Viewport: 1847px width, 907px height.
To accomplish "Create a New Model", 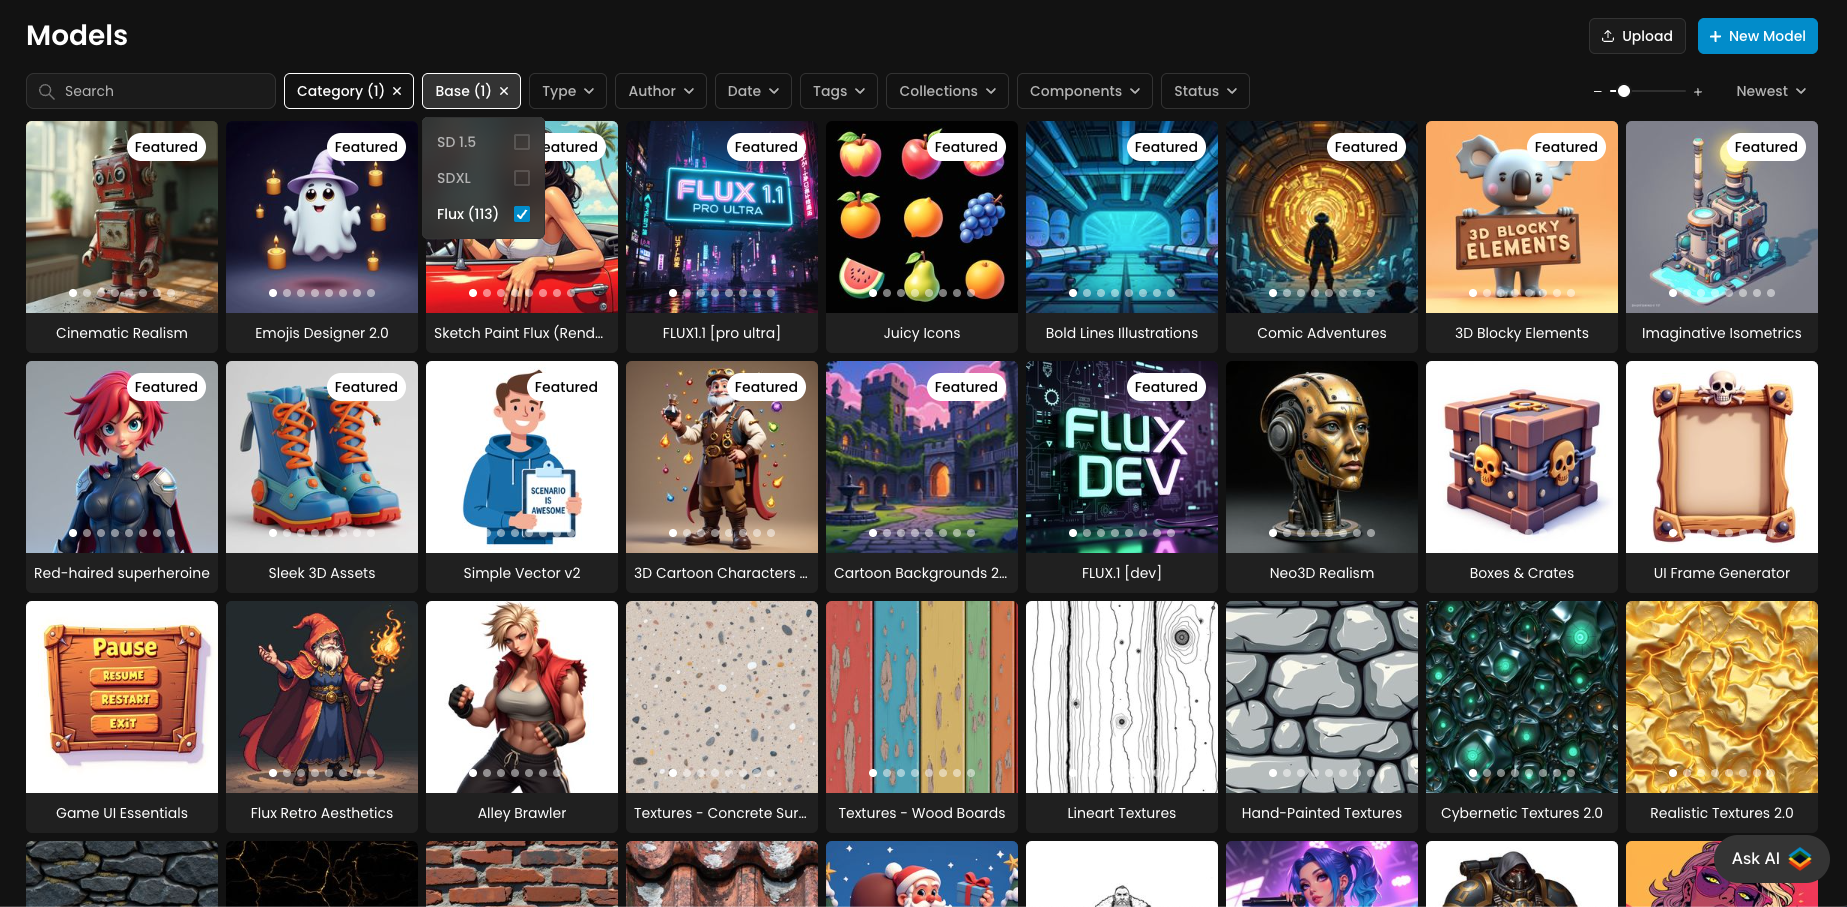I will 1757,36.
